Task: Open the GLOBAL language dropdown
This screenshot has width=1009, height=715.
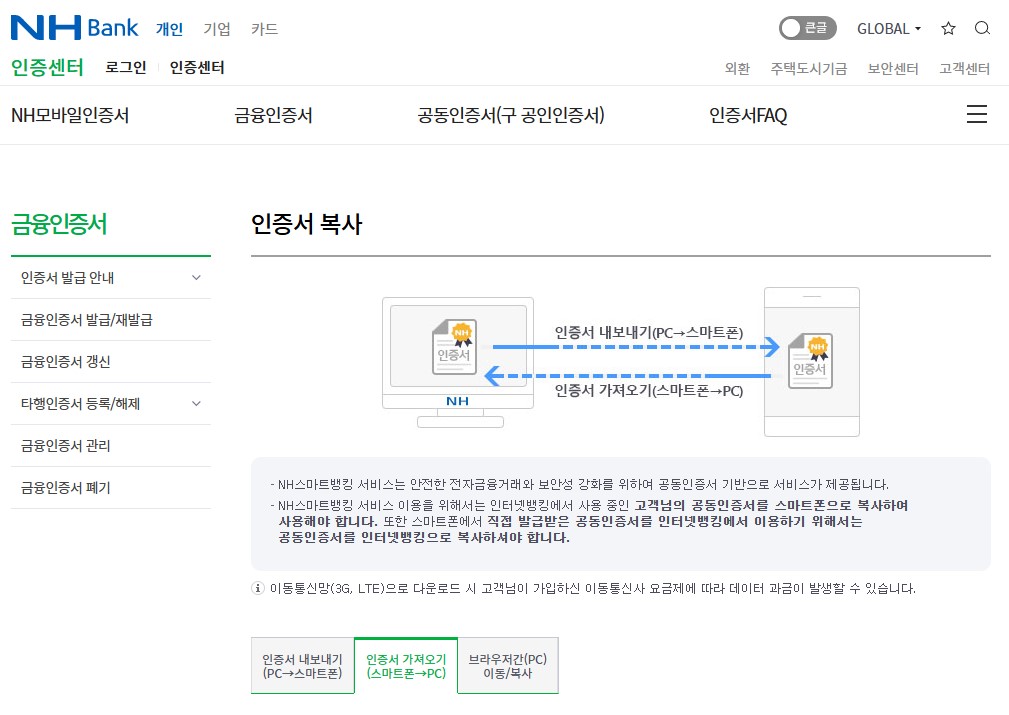Action: [x=889, y=29]
